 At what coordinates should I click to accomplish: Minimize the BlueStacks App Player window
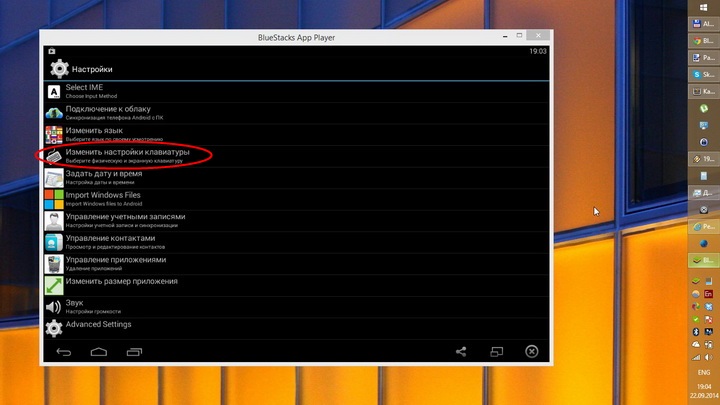click(505, 35)
